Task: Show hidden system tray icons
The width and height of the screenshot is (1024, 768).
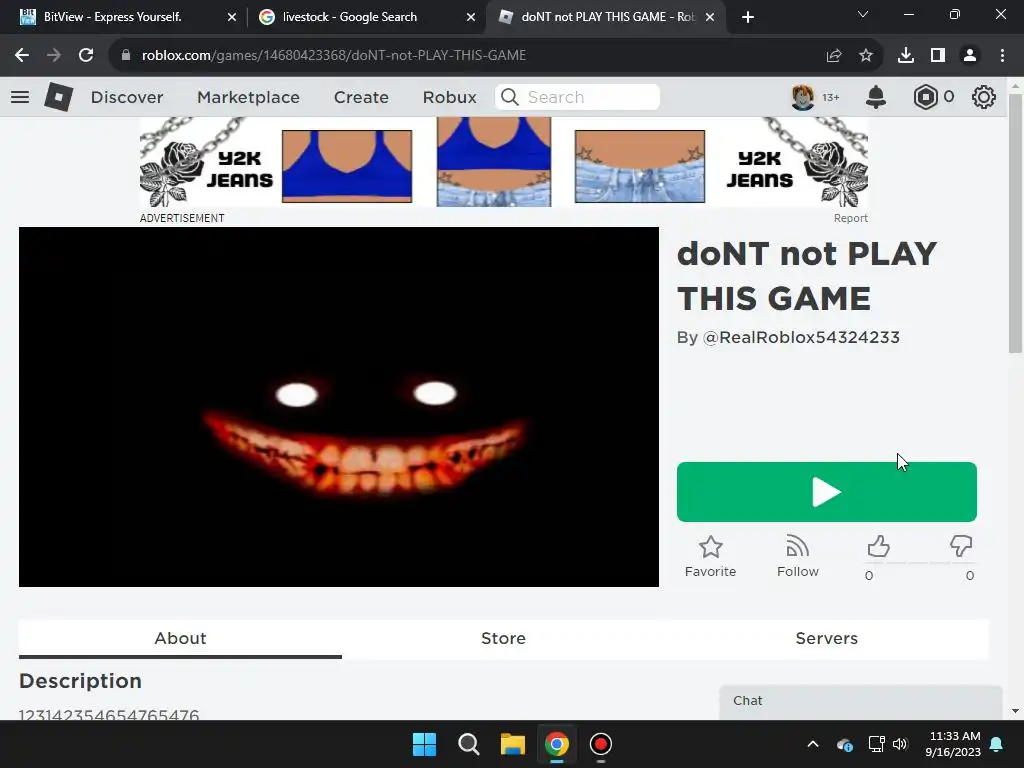Action: coord(812,744)
